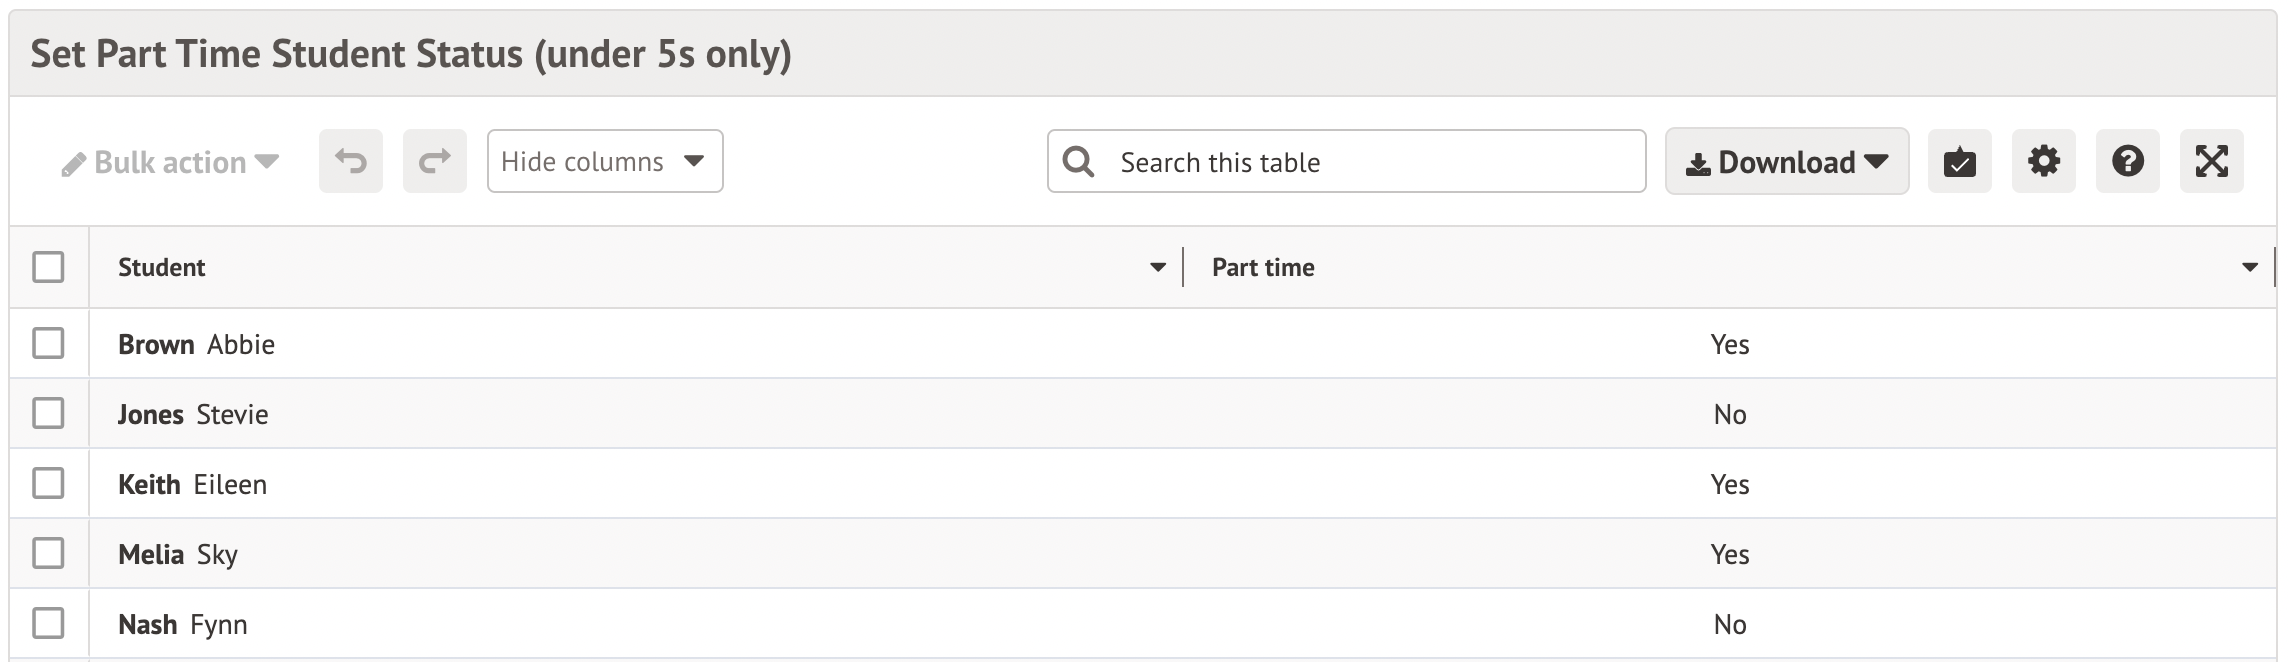Click the search magnifier icon

(1078, 161)
